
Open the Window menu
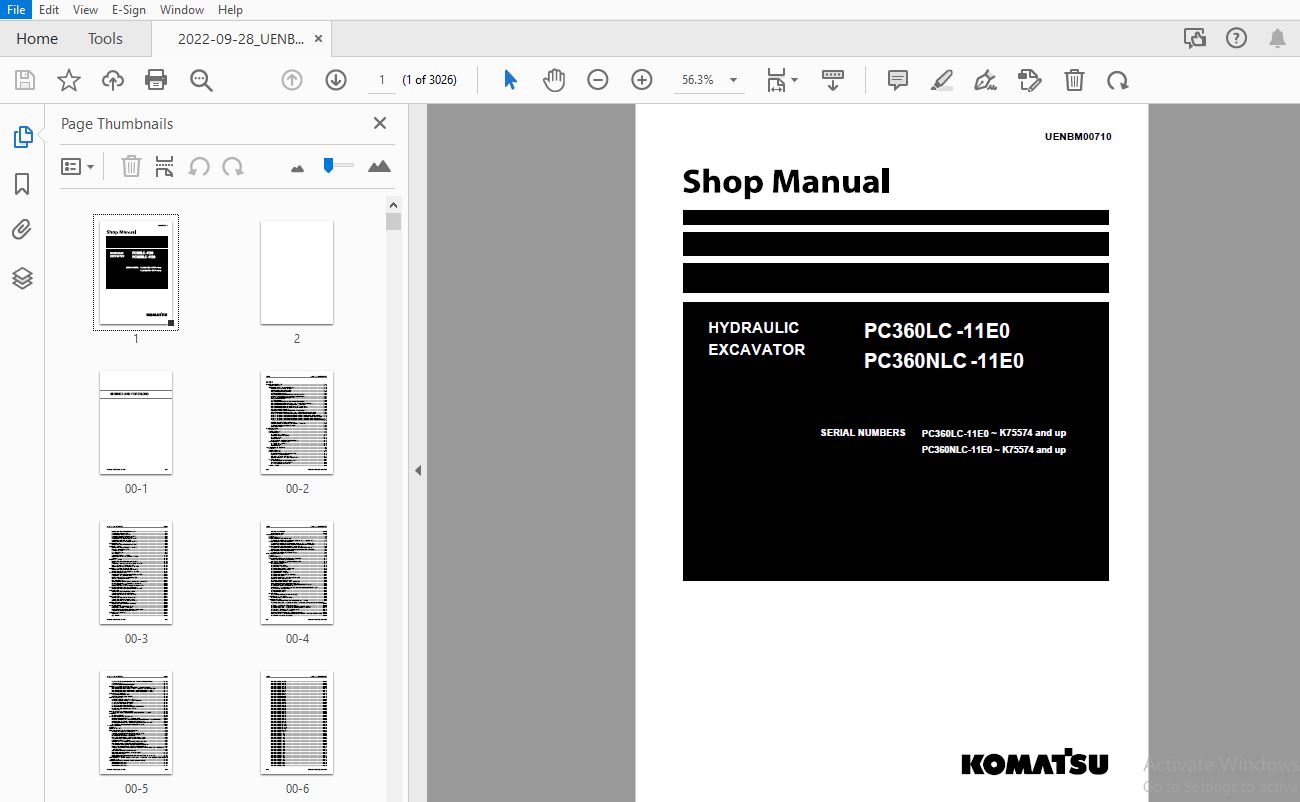point(182,10)
